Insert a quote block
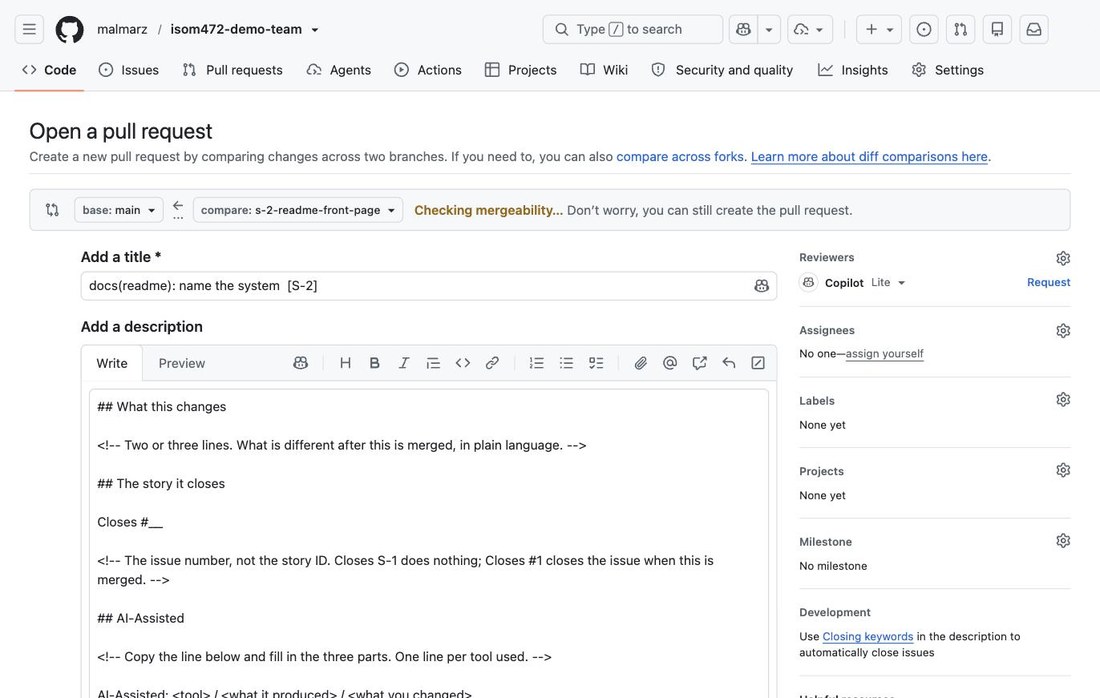1100x698 pixels. [434, 363]
